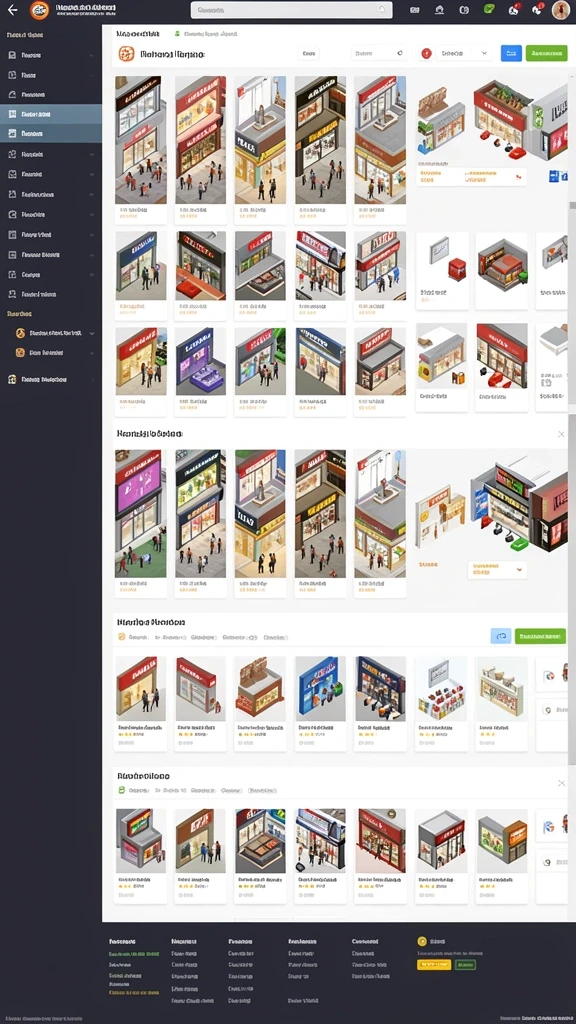
Task: Click the magnifier icon in the search box
Action: [x=383, y=10]
